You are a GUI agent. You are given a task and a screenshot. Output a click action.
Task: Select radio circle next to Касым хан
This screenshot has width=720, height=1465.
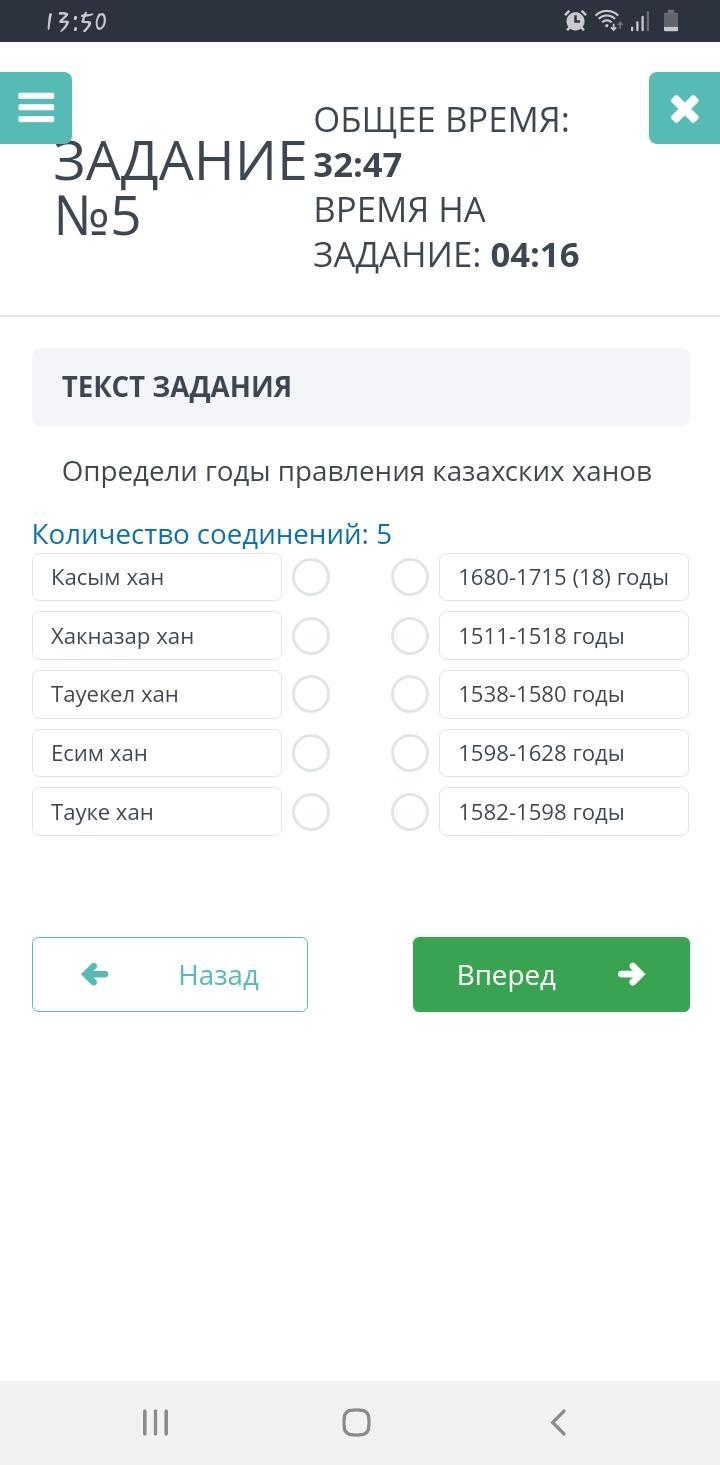click(311, 577)
